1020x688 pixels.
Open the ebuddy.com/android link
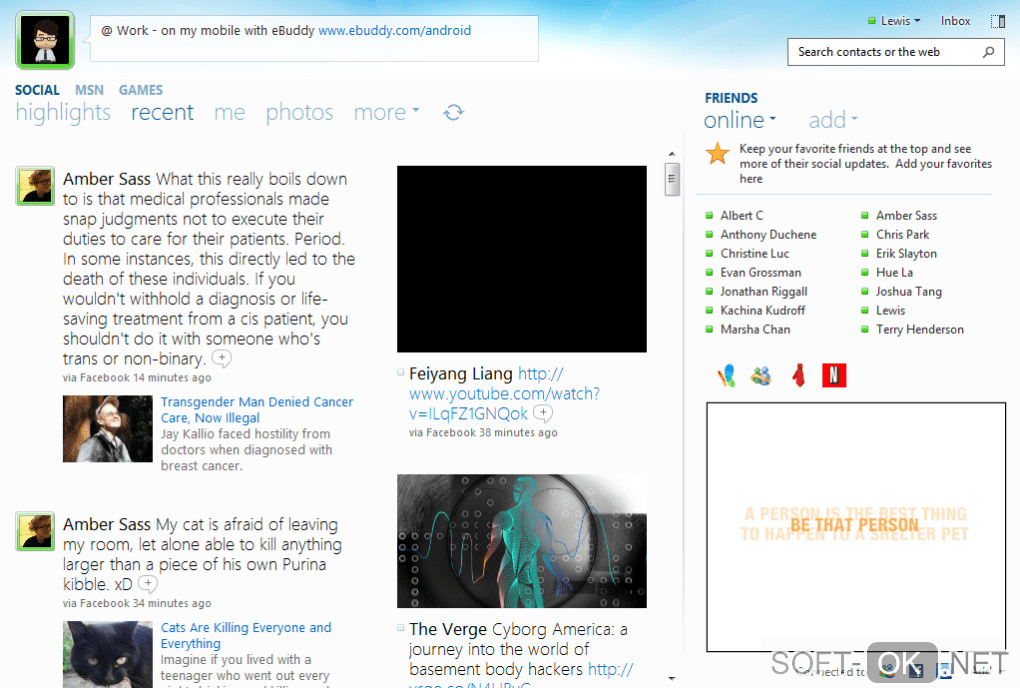point(394,31)
